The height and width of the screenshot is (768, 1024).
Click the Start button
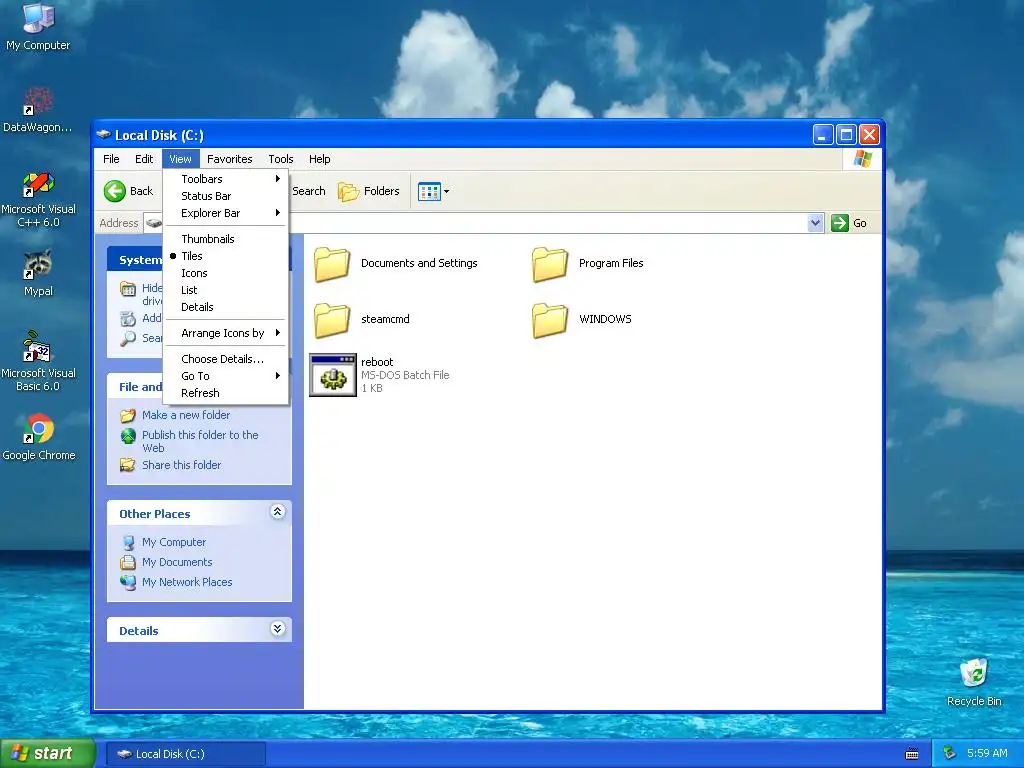click(47, 754)
